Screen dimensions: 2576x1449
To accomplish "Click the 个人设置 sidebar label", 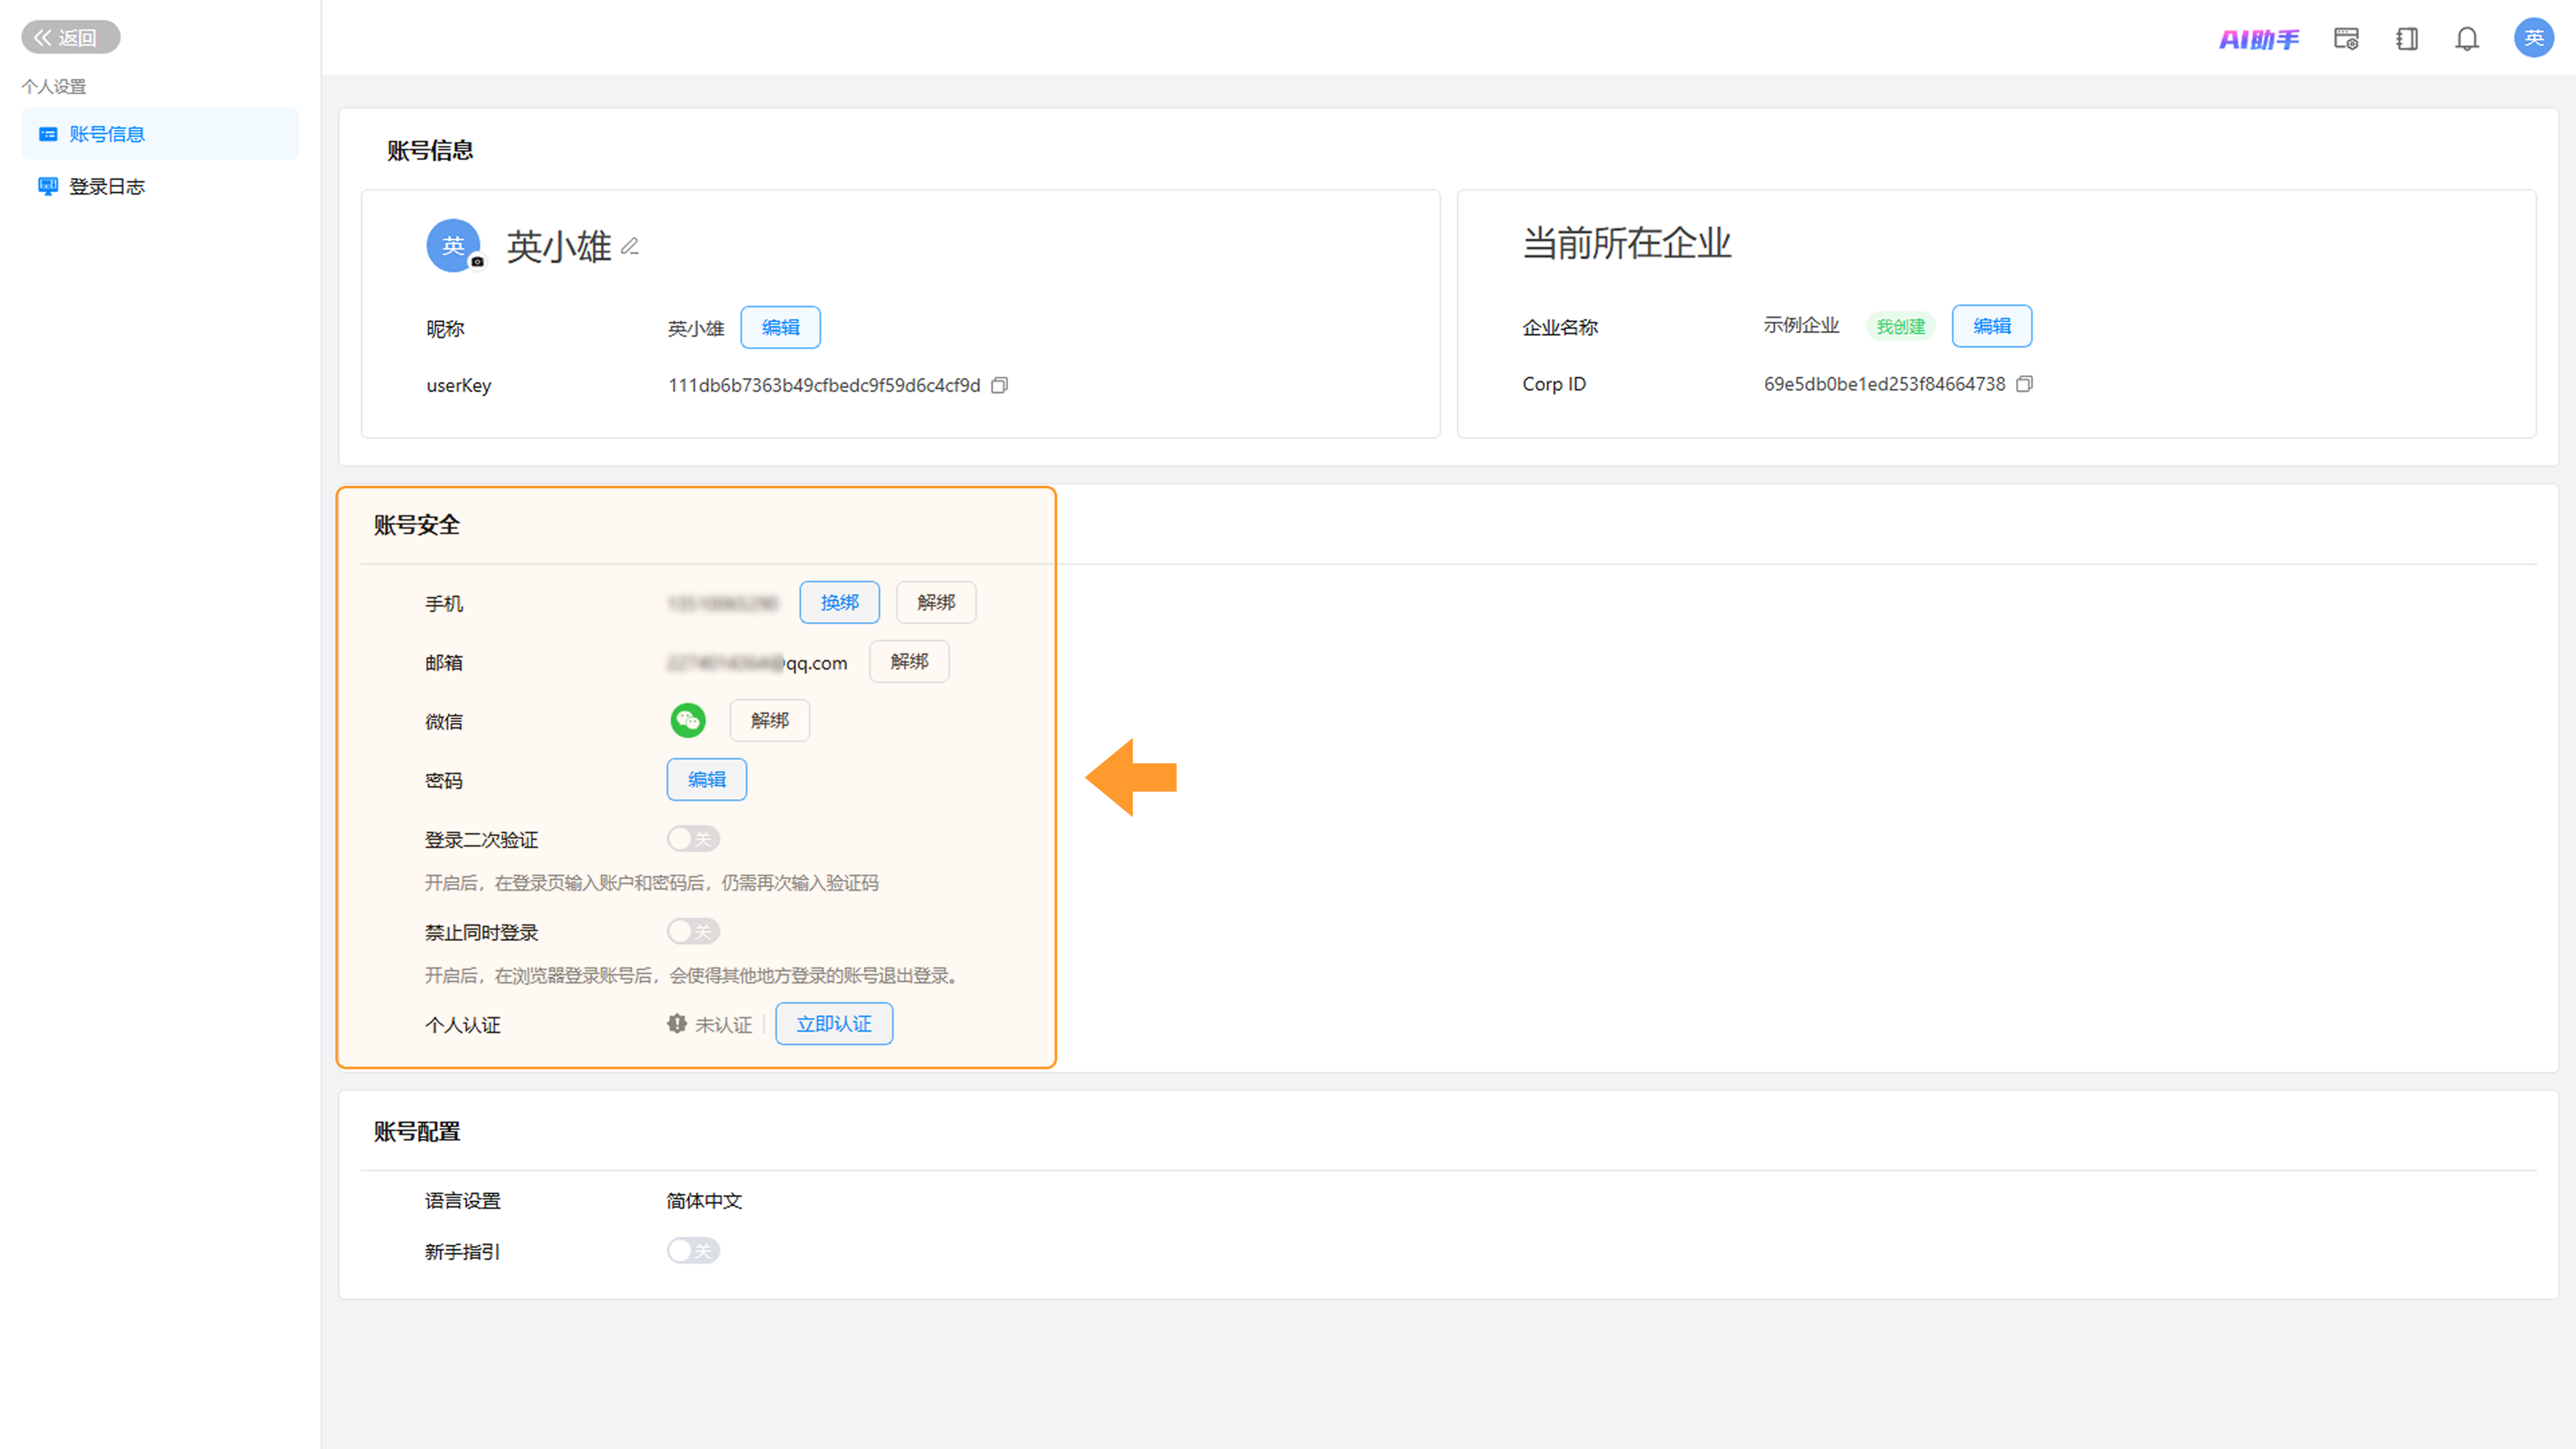I will point(54,87).
